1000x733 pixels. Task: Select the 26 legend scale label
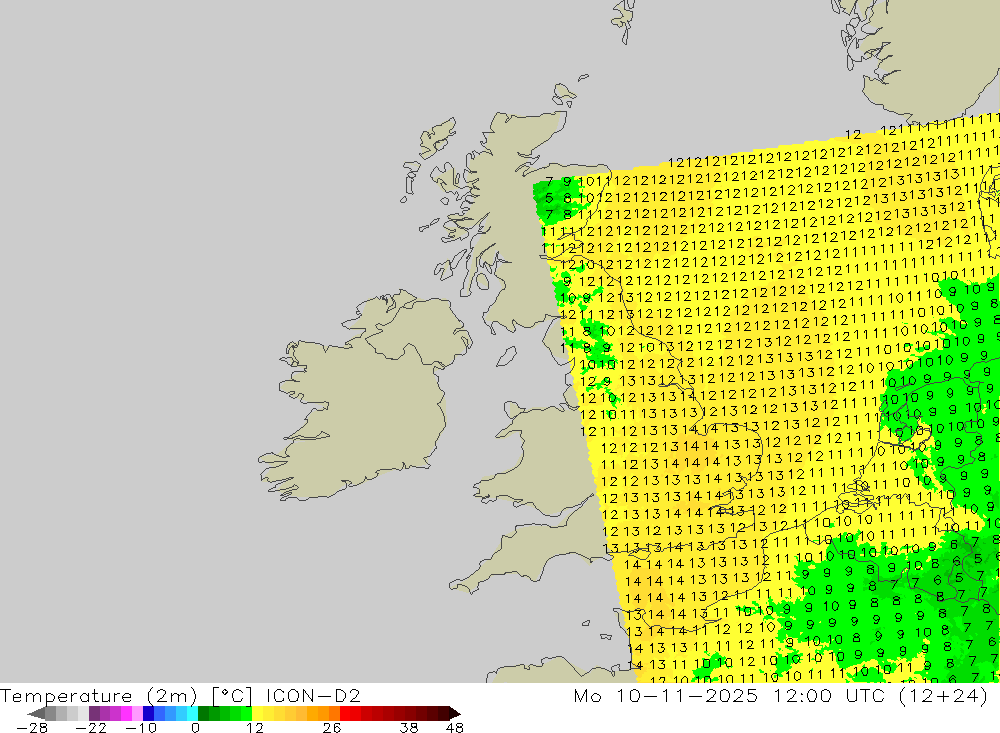pos(332,727)
